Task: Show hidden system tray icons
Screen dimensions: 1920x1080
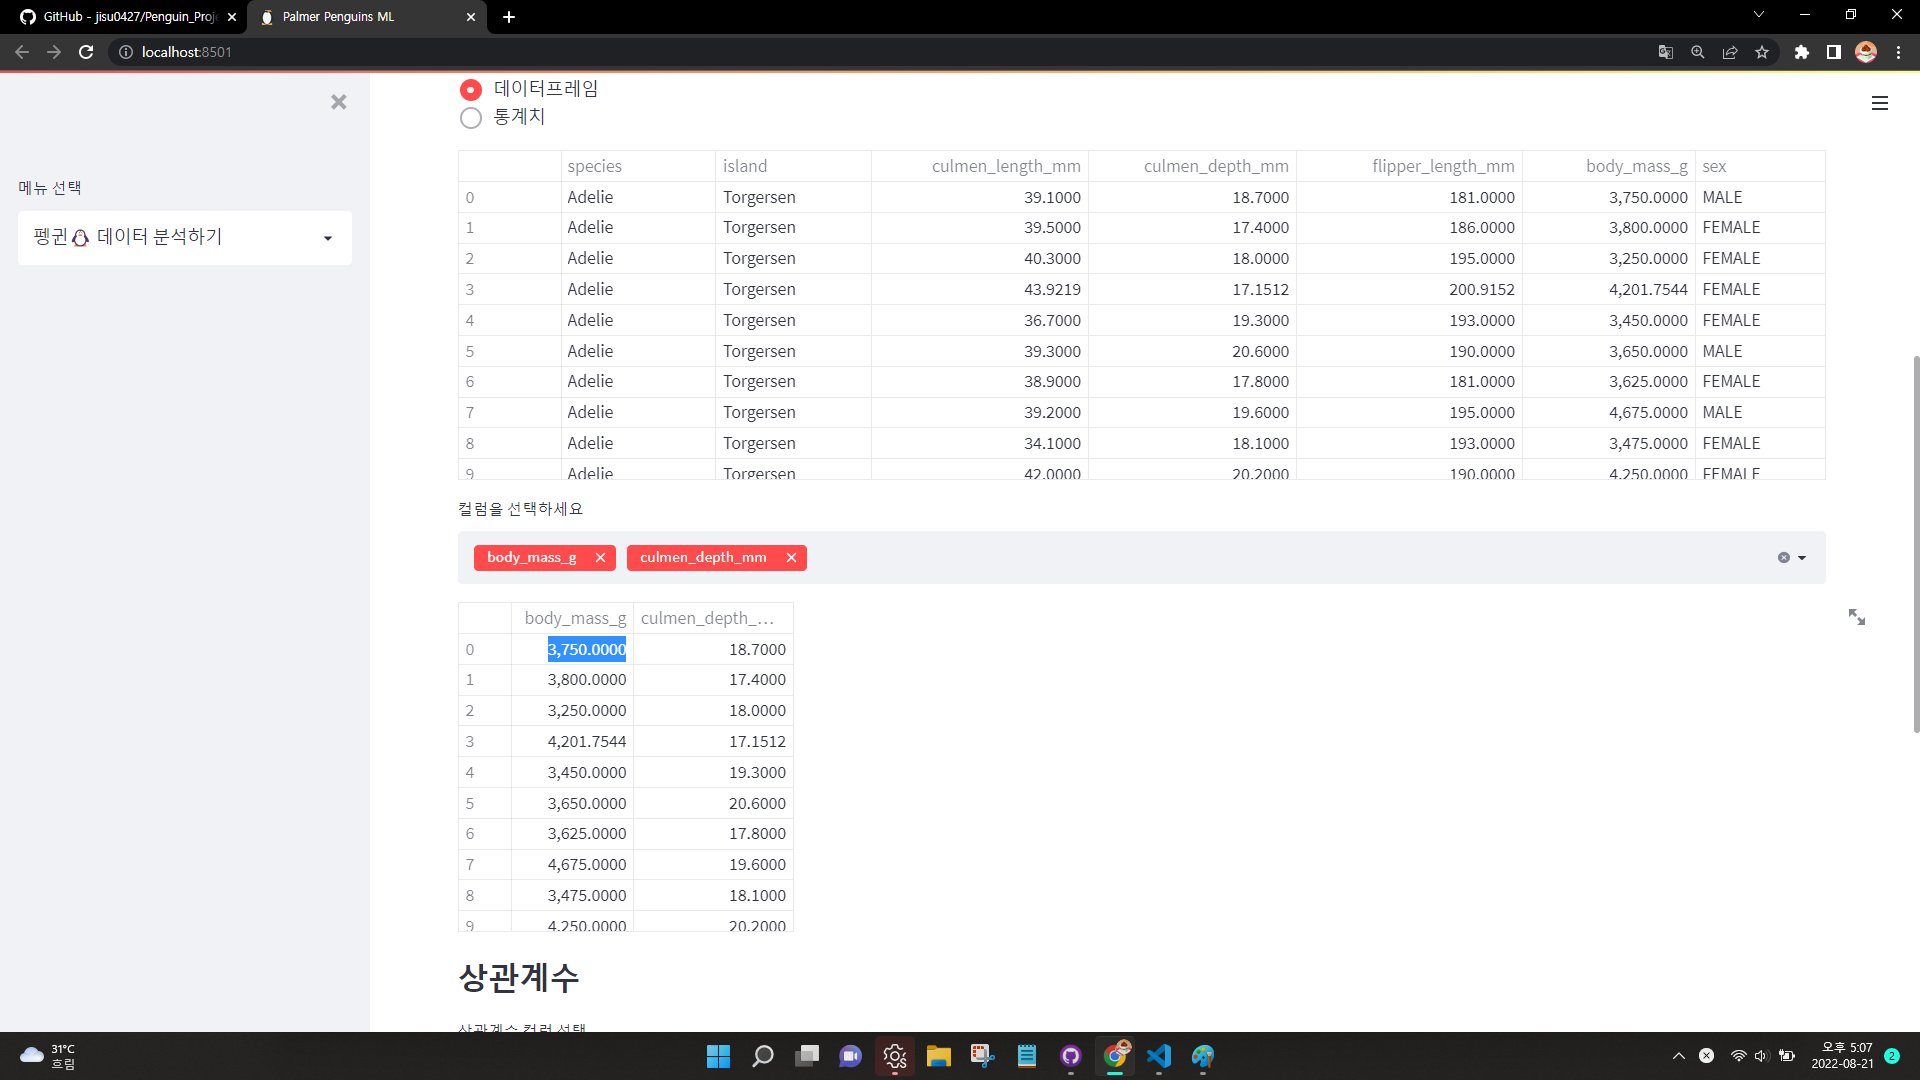Action: click(1679, 1056)
